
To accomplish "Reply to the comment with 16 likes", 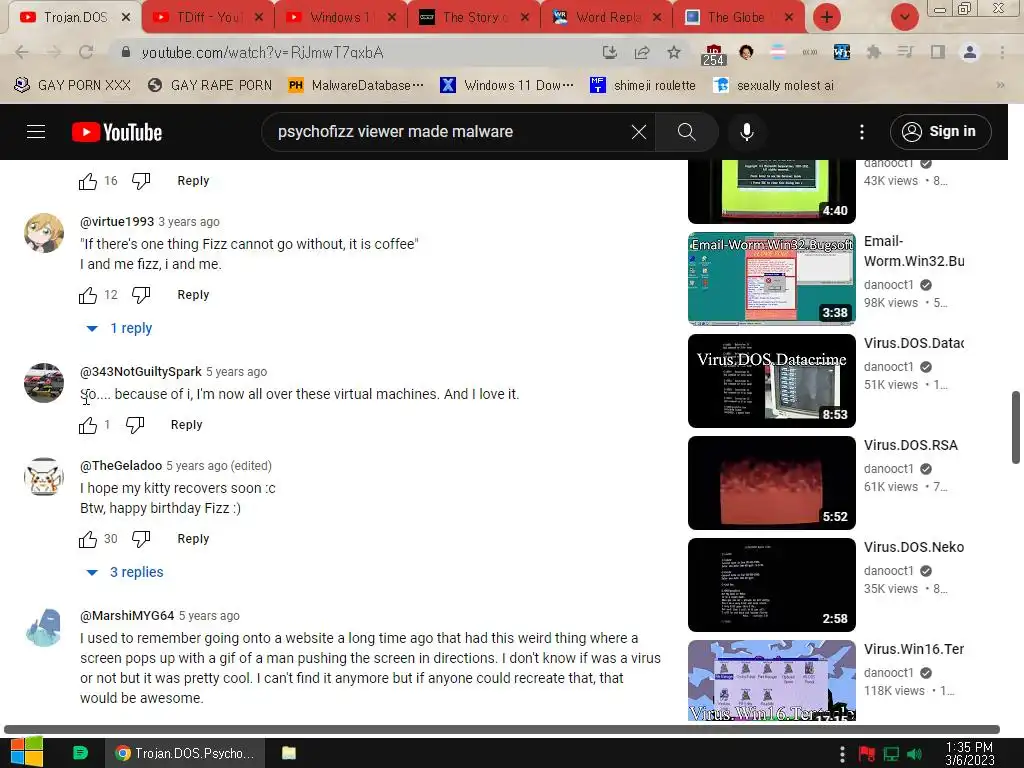I will point(193,181).
